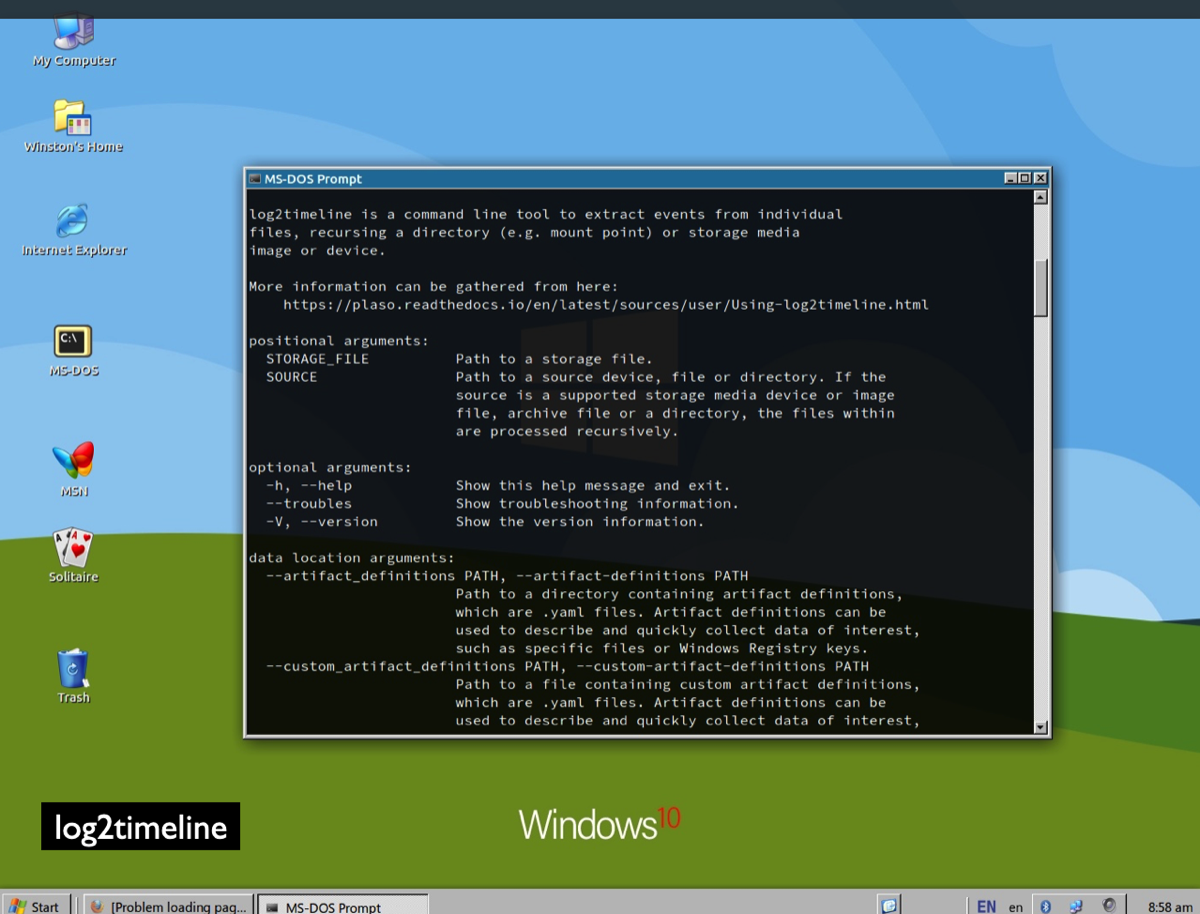Click the taskbar clock showing 8:58 am

coord(1170,906)
